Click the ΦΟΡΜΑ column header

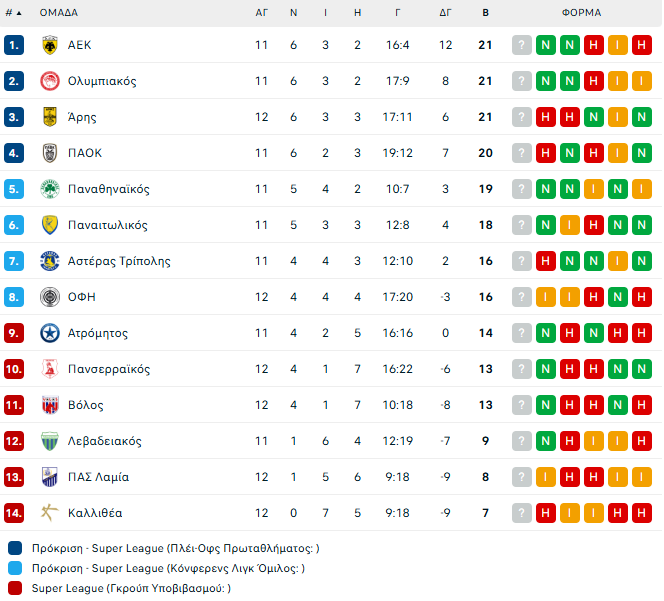coord(582,13)
